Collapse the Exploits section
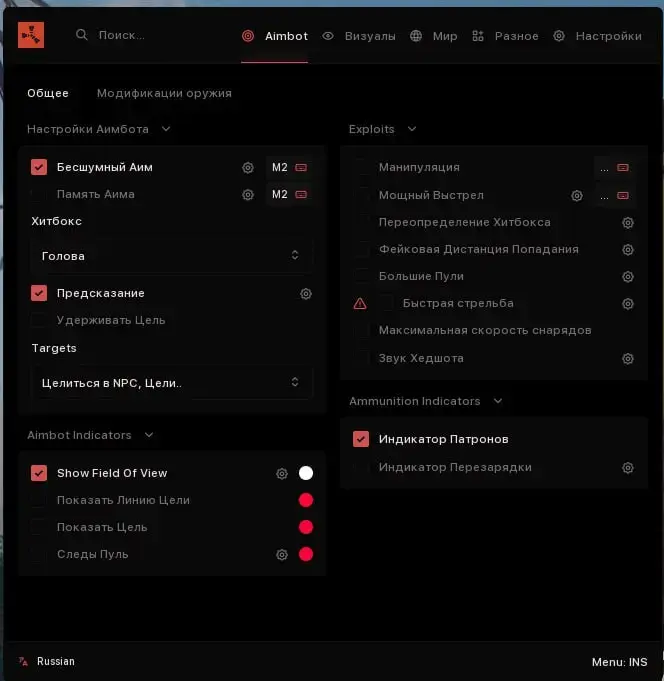 412,129
